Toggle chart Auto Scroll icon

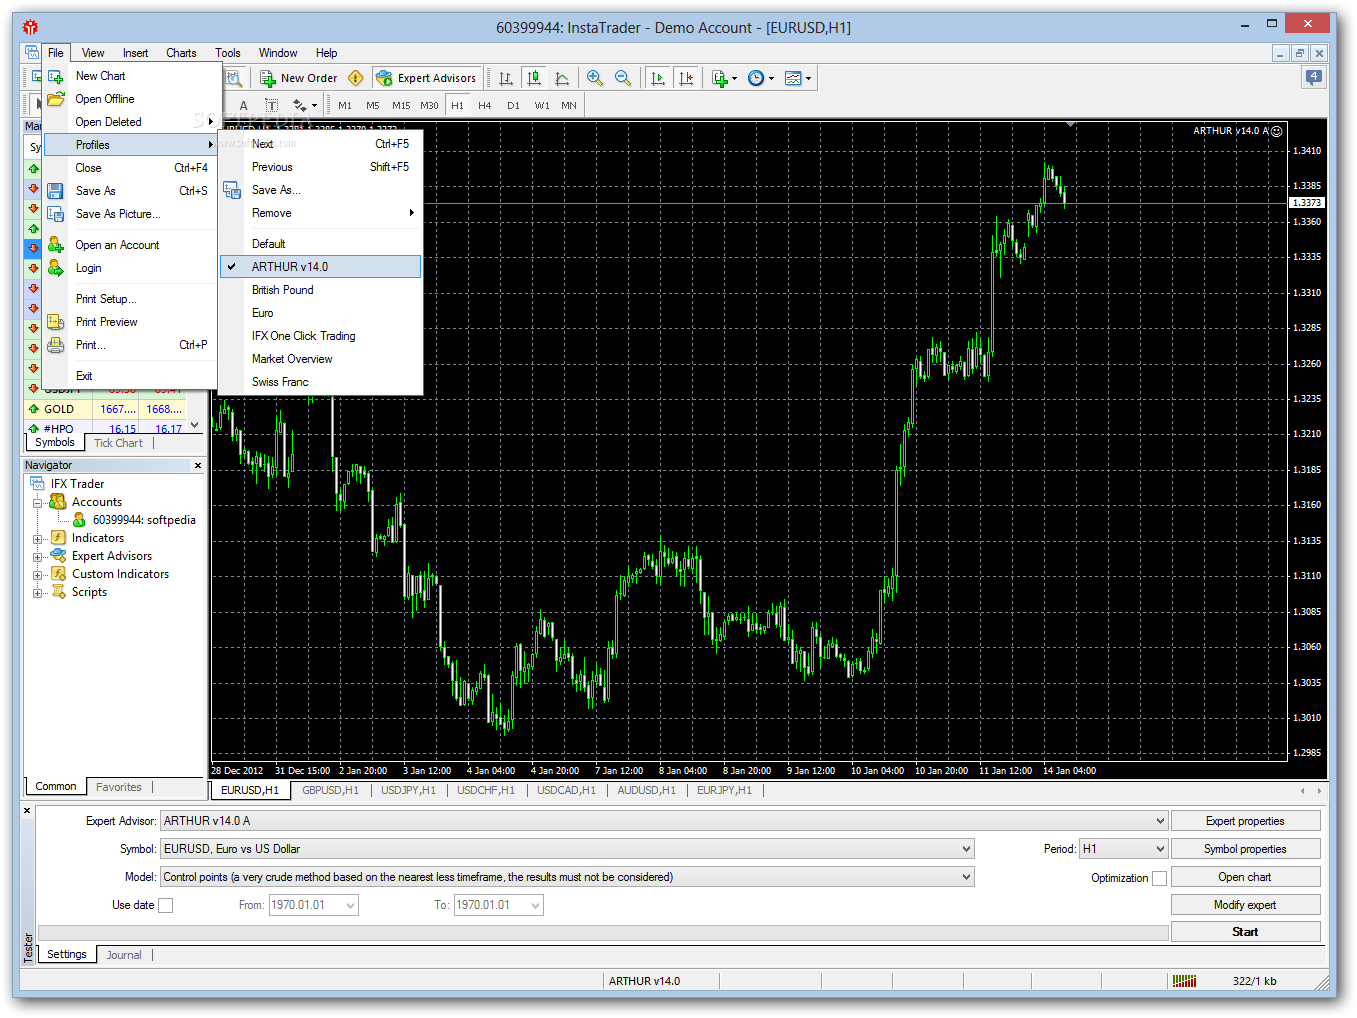coord(657,78)
